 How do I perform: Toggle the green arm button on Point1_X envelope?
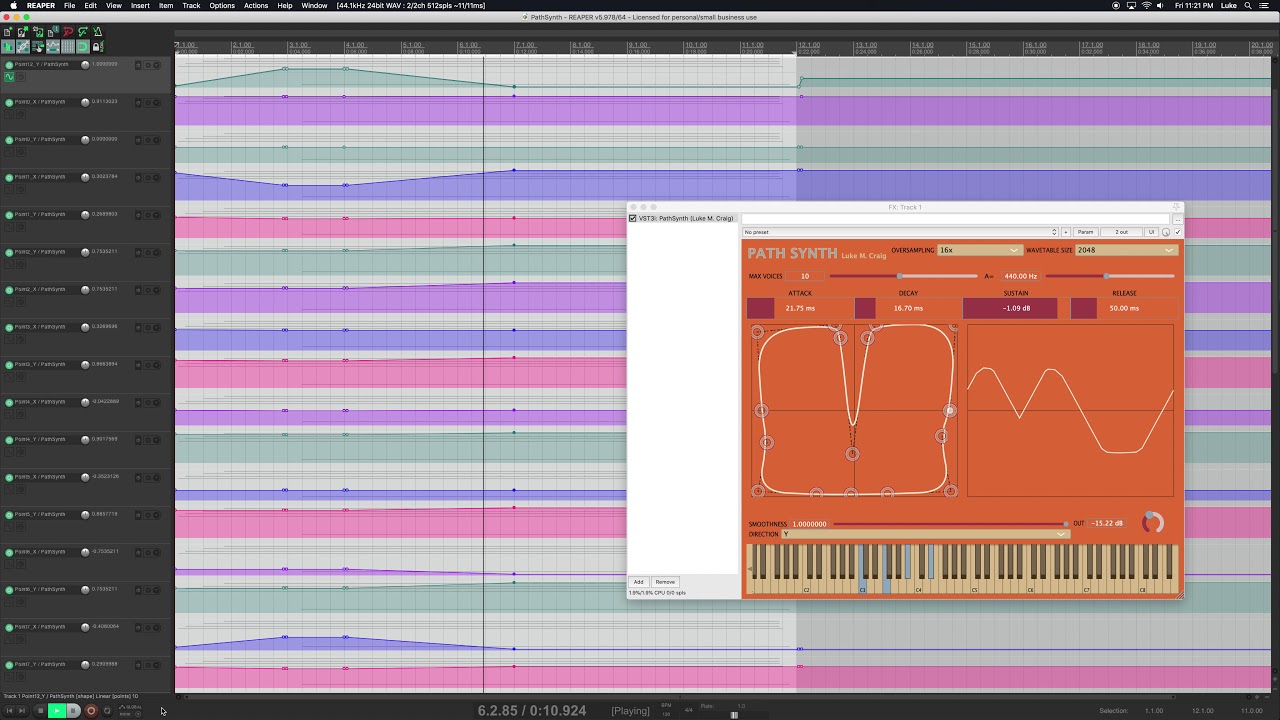click(9, 177)
